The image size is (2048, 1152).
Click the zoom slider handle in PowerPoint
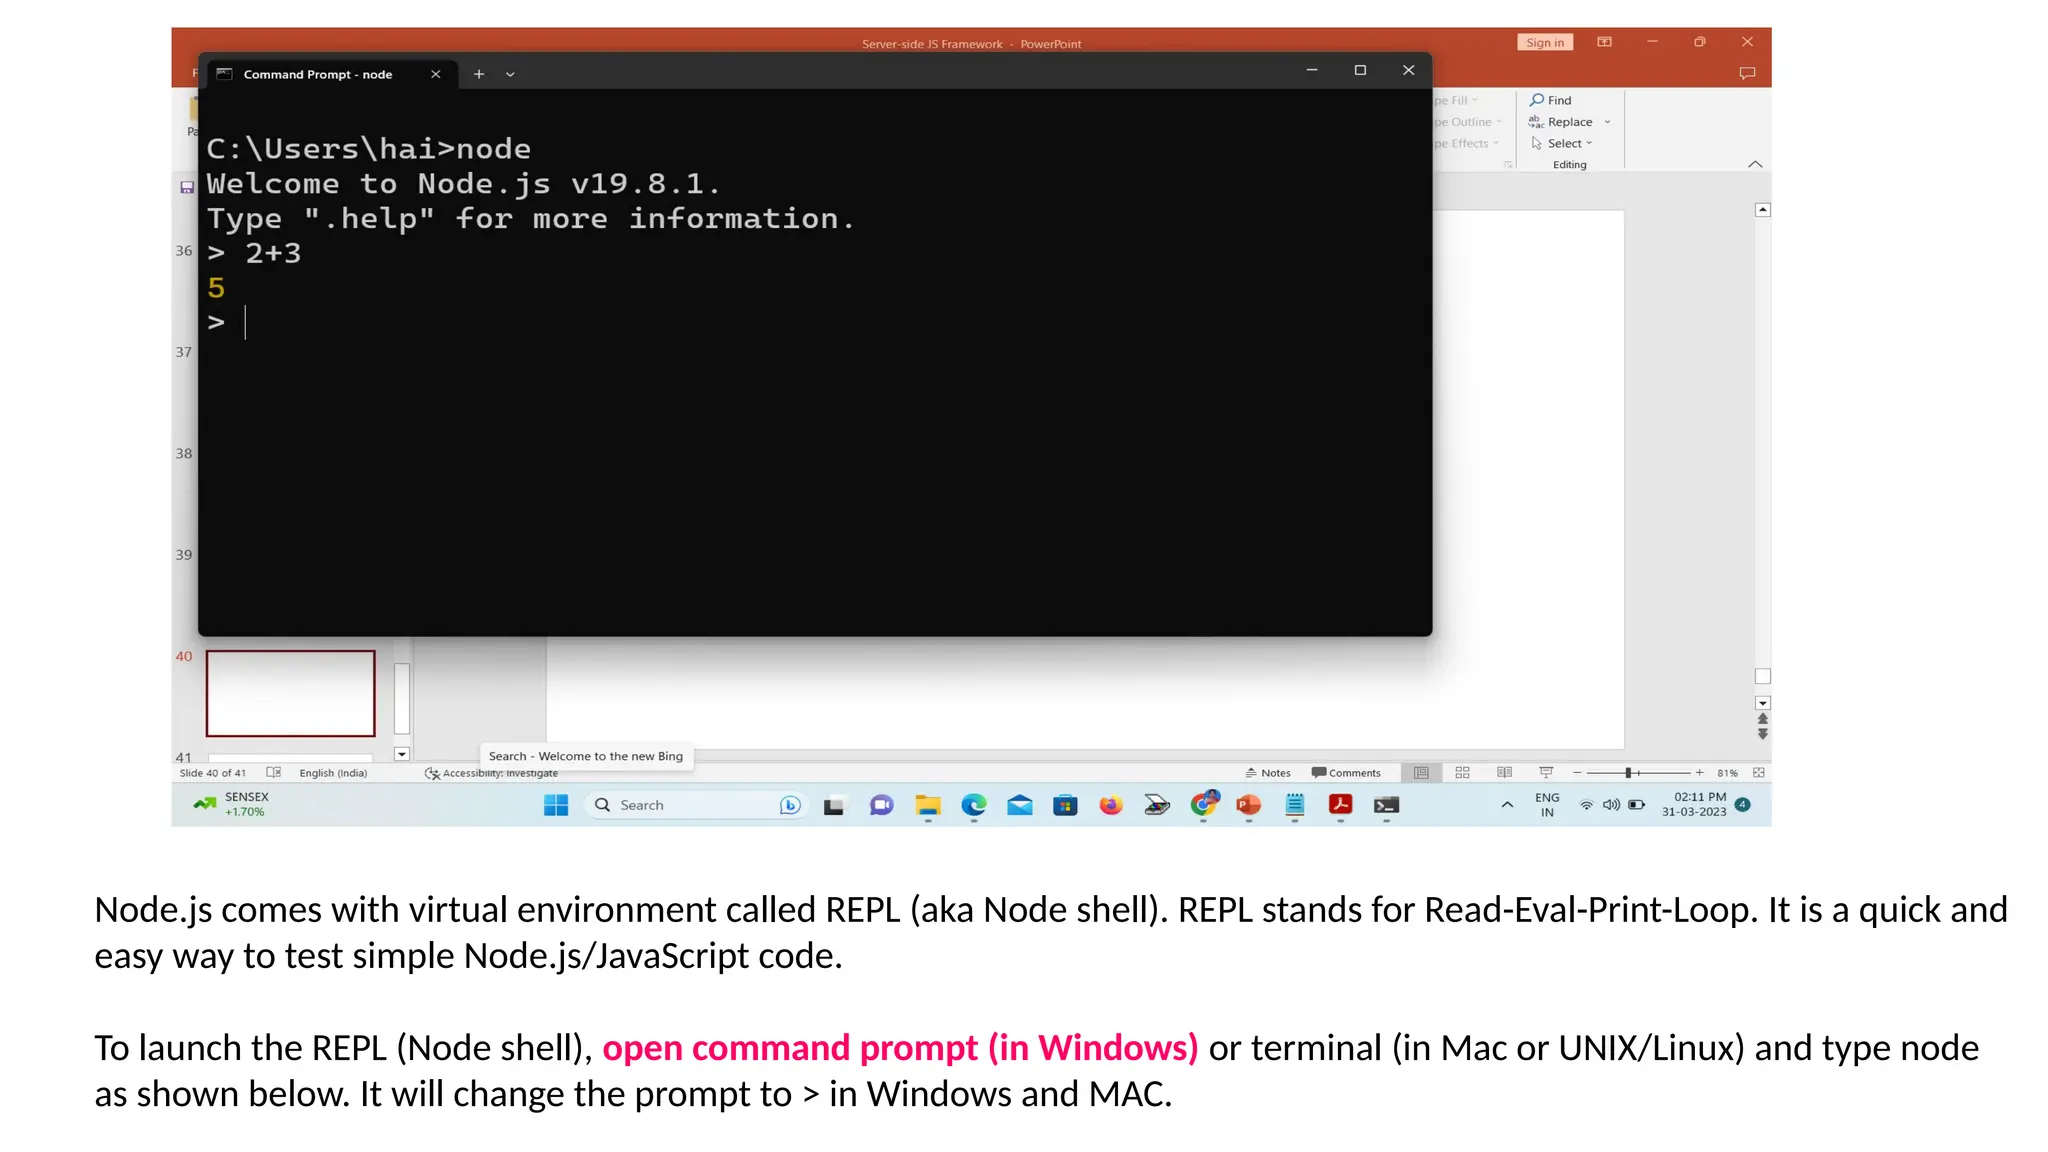pyautogui.click(x=1628, y=773)
